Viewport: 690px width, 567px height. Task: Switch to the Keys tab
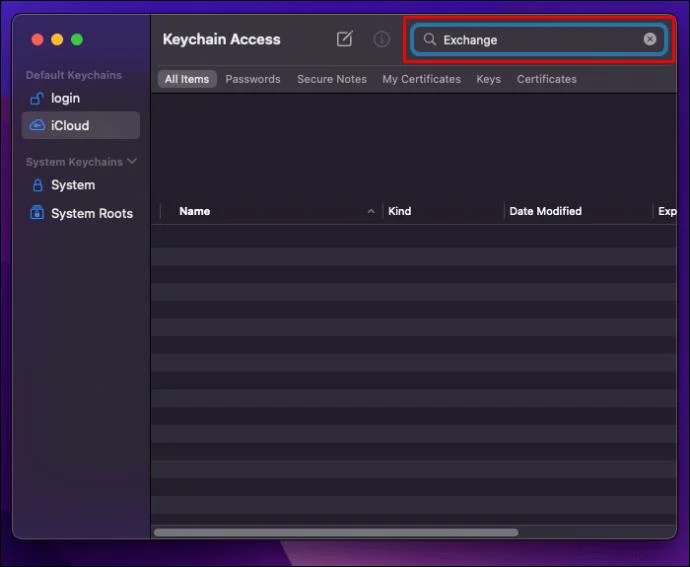tap(488, 79)
